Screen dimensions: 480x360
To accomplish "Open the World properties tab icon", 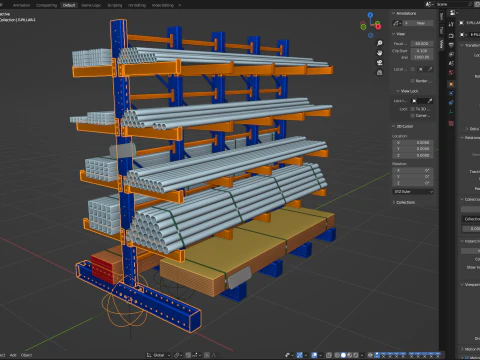I will click(451, 73).
